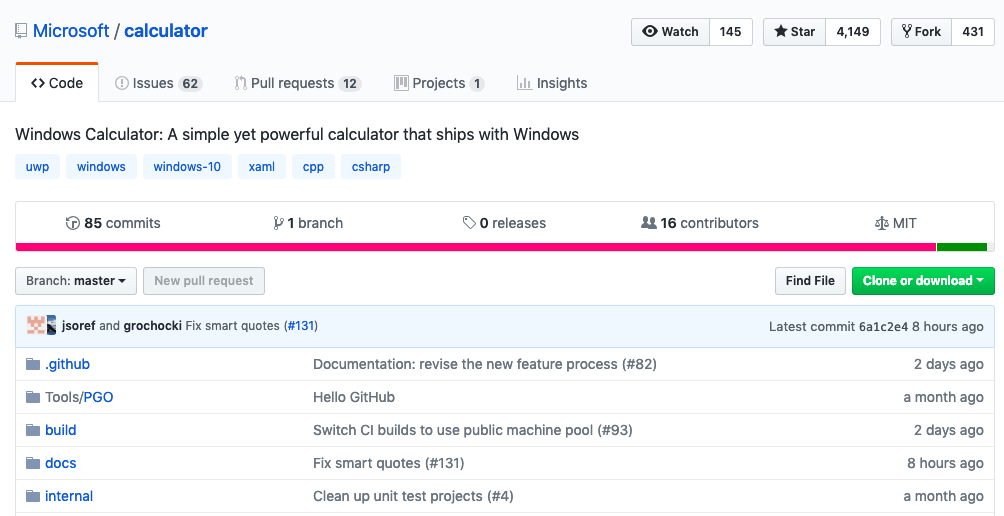
Task: Click the jsoref author avatar
Action: (x=35, y=325)
